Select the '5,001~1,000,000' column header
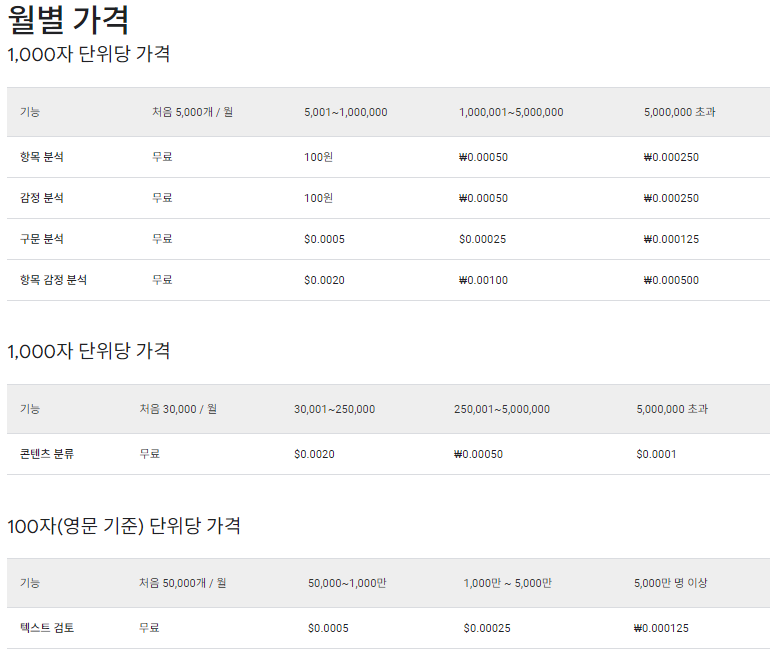This screenshot has height=649, width=771. 346,112
